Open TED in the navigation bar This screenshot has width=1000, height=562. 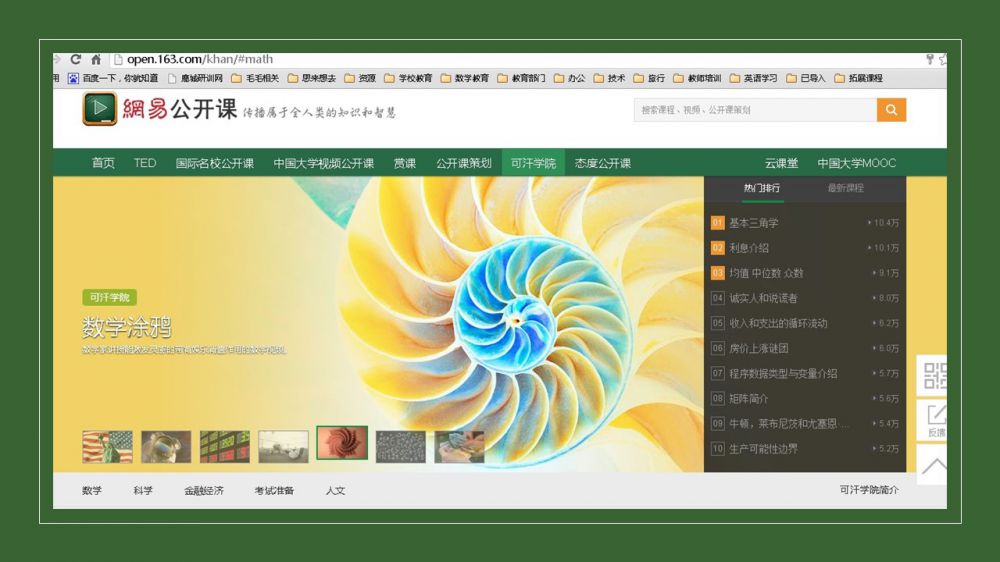(145, 163)
